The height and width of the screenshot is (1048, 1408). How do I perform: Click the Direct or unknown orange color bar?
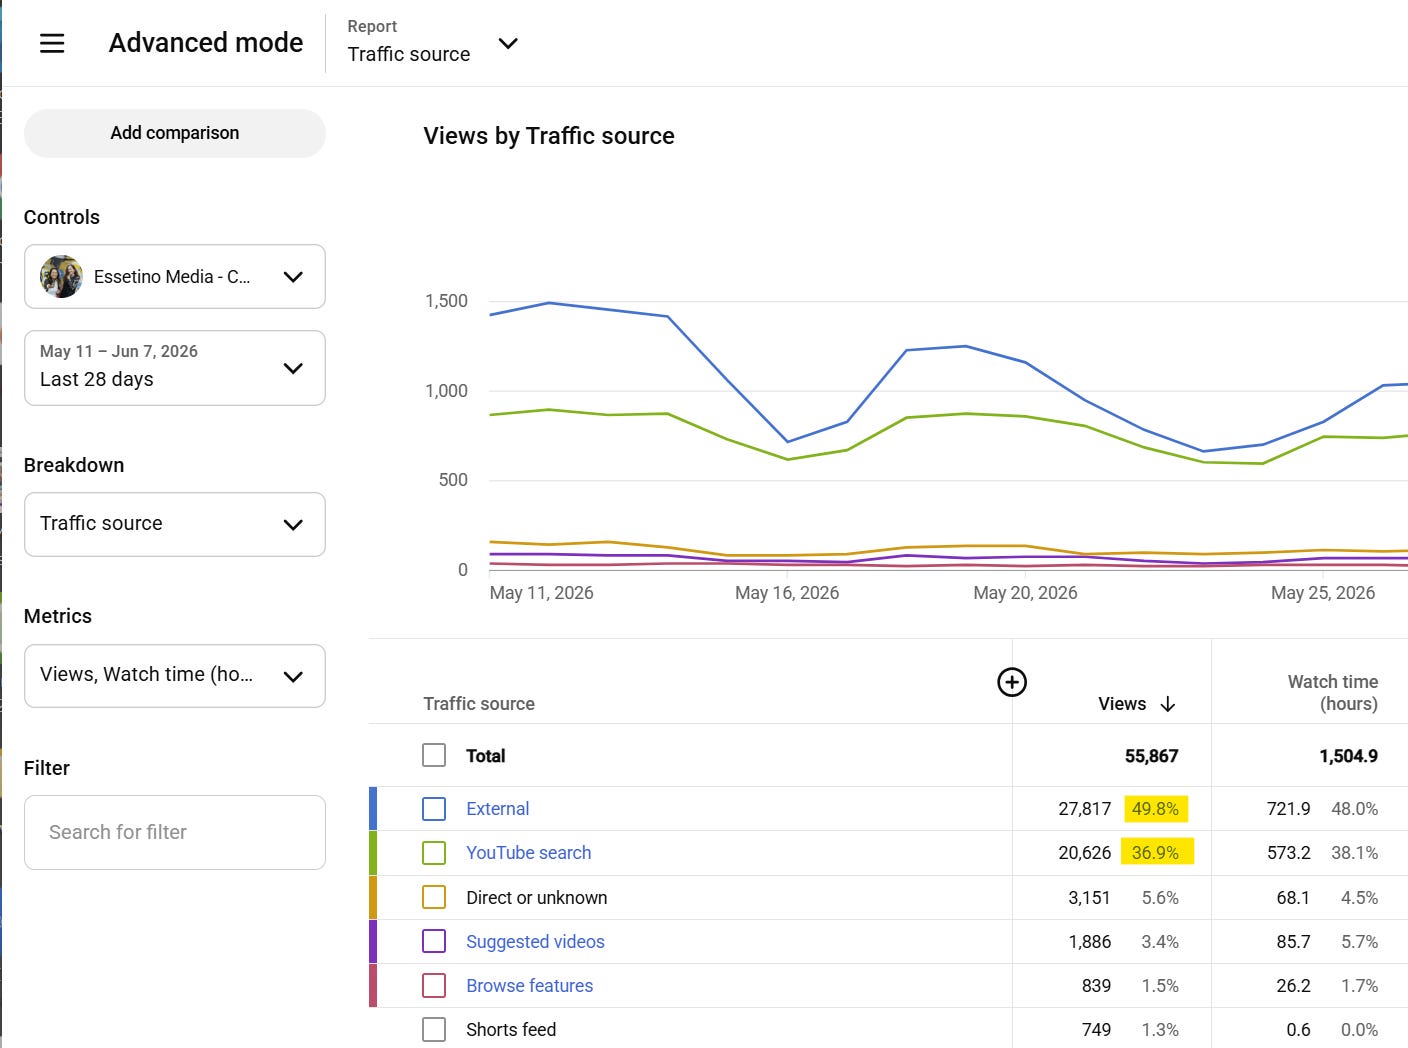pos(373,897)
